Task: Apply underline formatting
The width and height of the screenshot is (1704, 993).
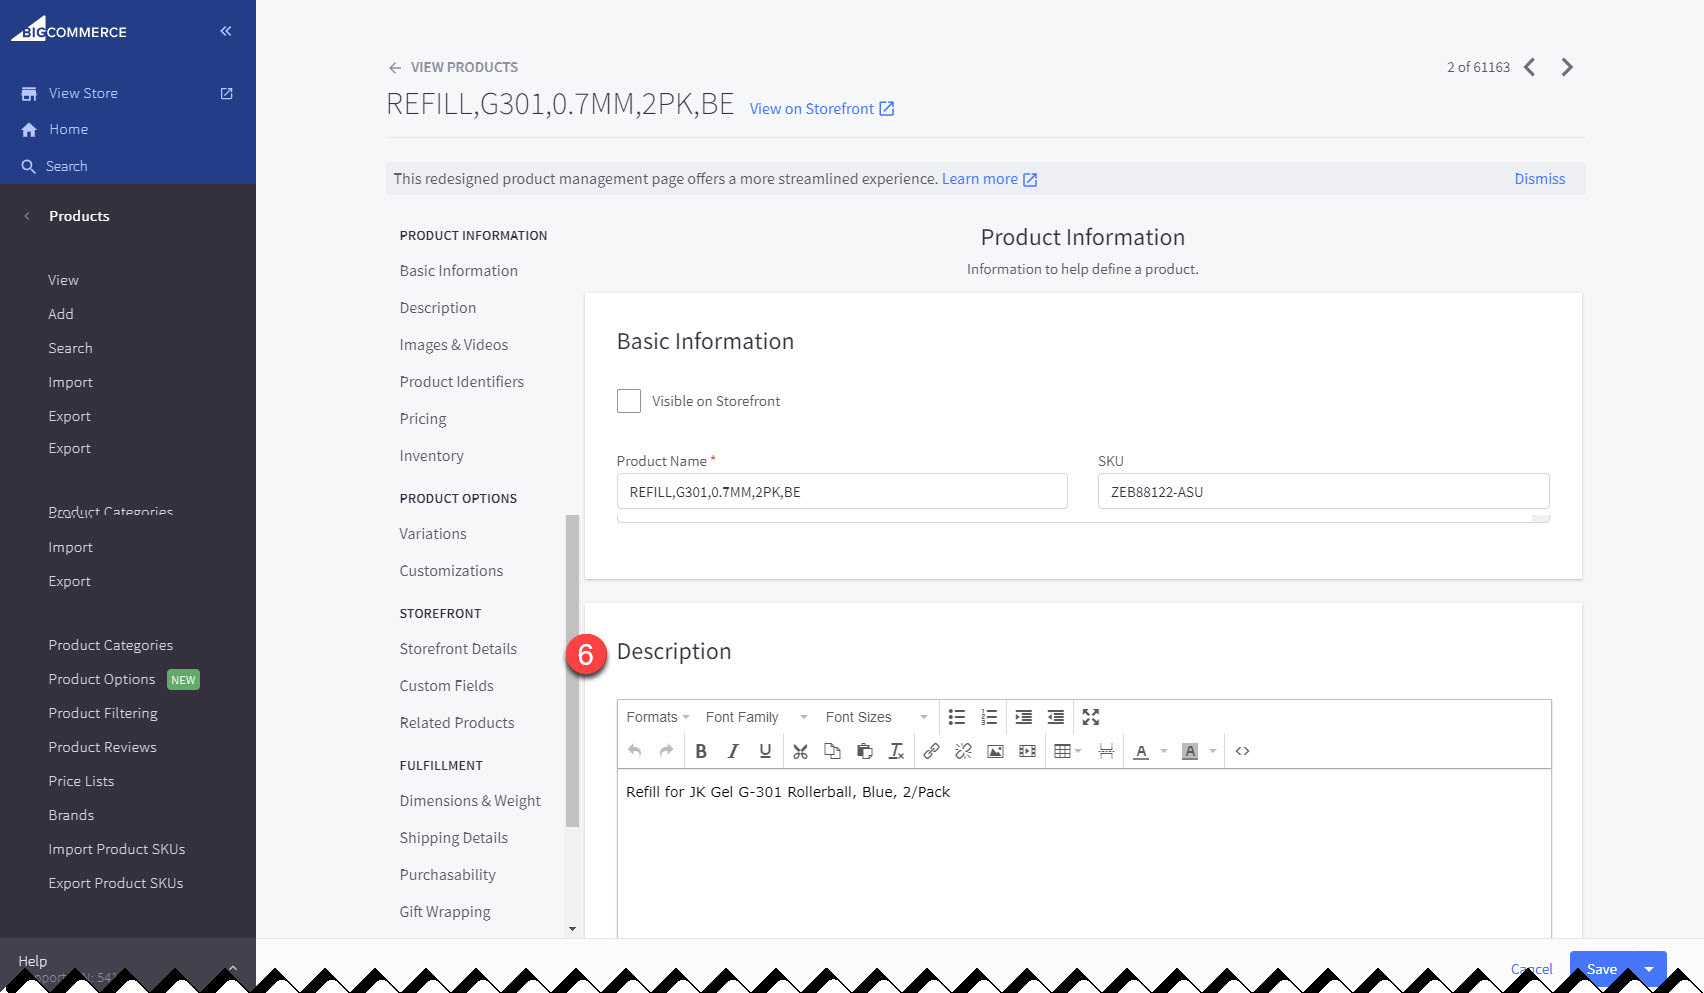Action: pyautogui.click(x=765, y=751)
